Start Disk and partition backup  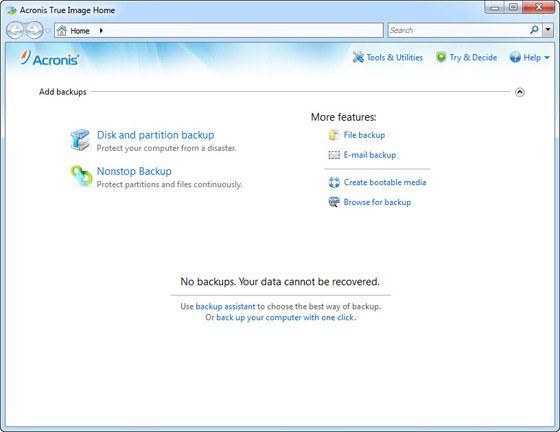tap(155, 135)
